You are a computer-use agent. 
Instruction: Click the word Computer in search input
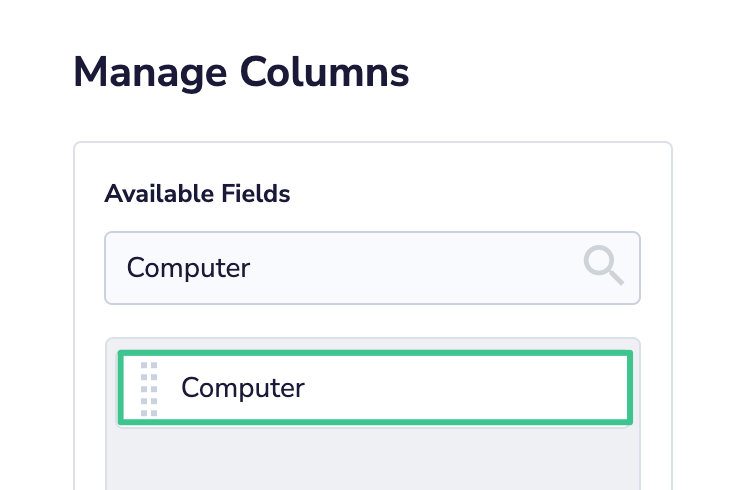tap(188, 269)
